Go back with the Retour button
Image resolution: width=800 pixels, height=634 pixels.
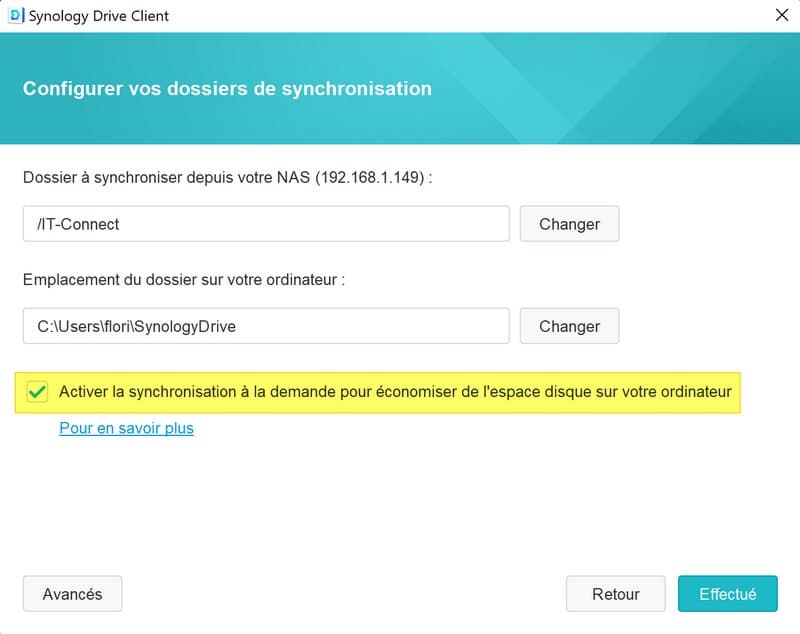(615, 594)
